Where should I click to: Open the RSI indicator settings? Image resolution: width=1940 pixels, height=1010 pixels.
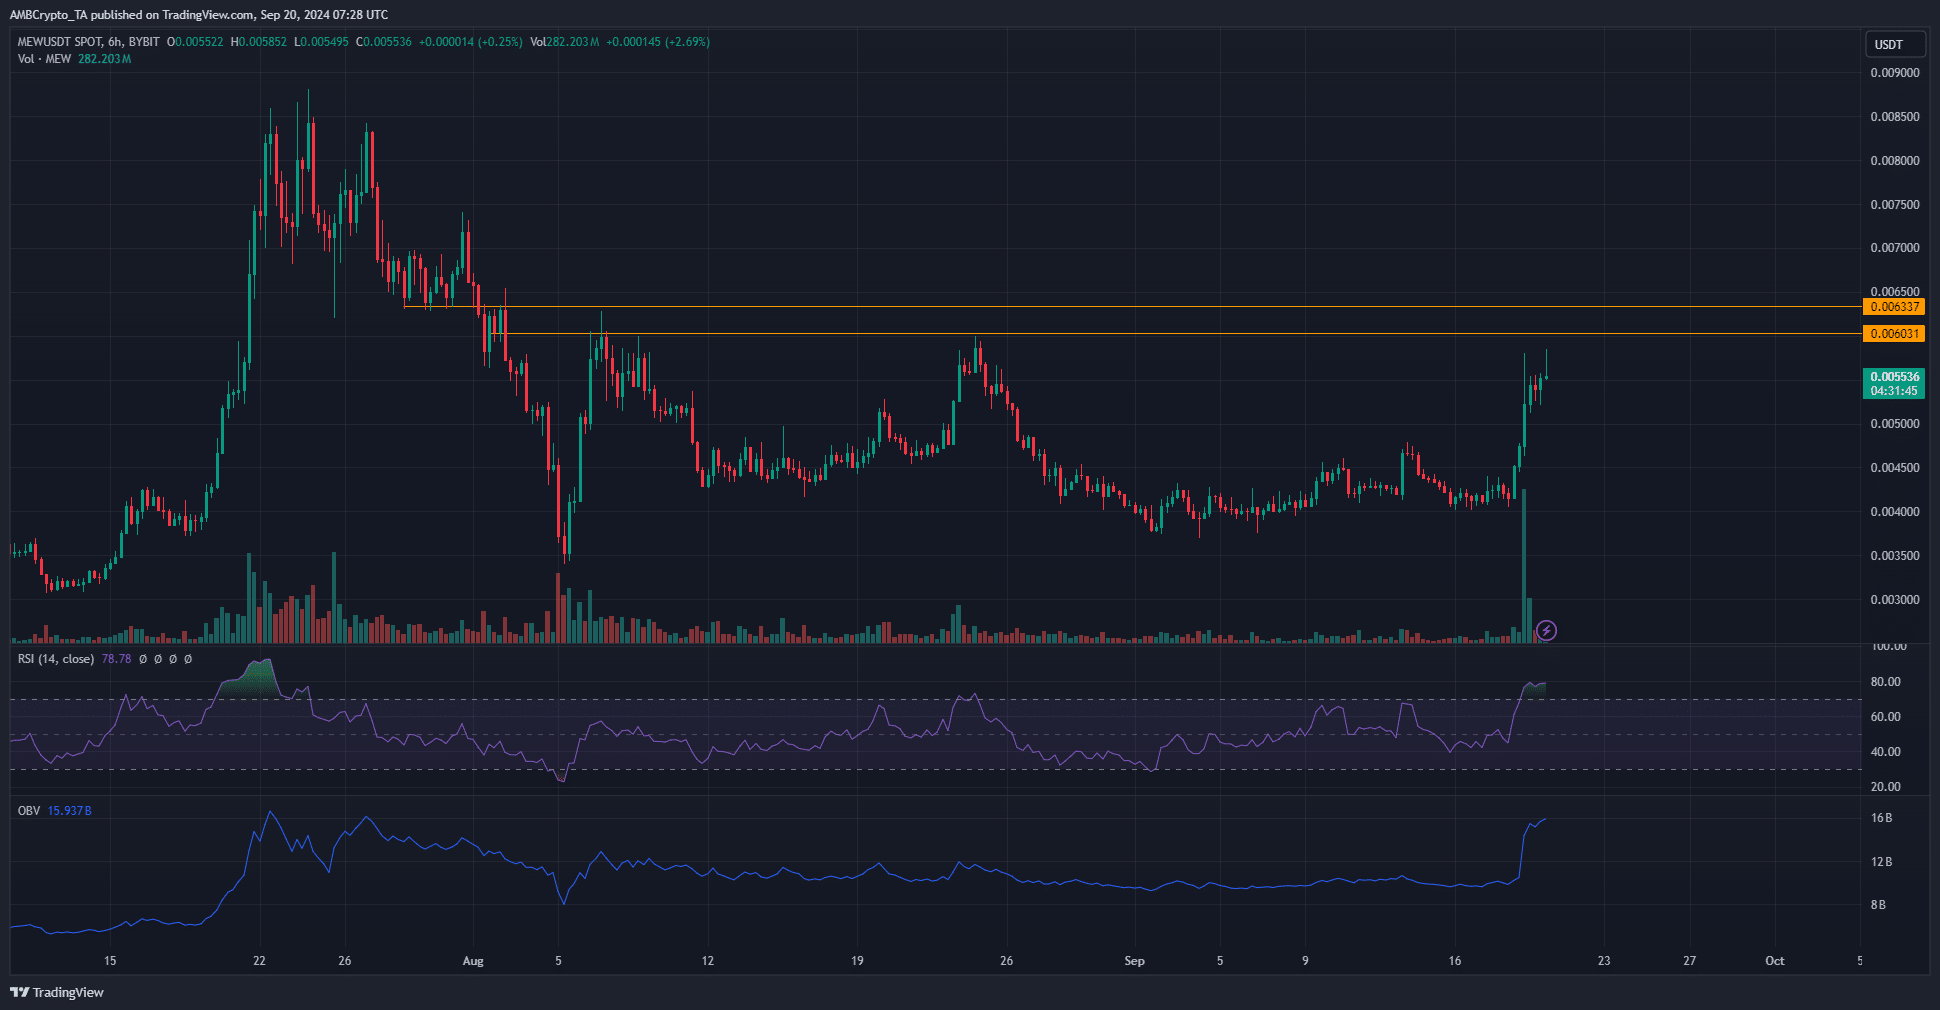click(x=158, y=659)
